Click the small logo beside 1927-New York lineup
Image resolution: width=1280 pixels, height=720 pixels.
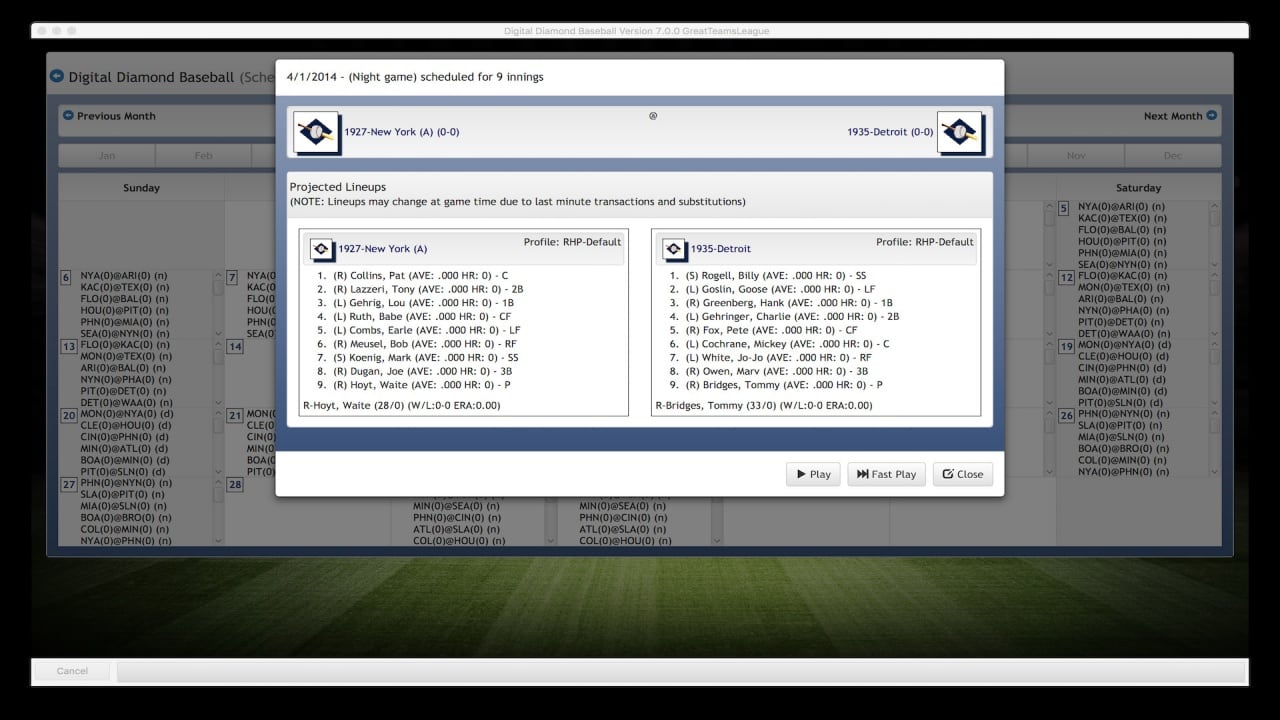(321, 249)
